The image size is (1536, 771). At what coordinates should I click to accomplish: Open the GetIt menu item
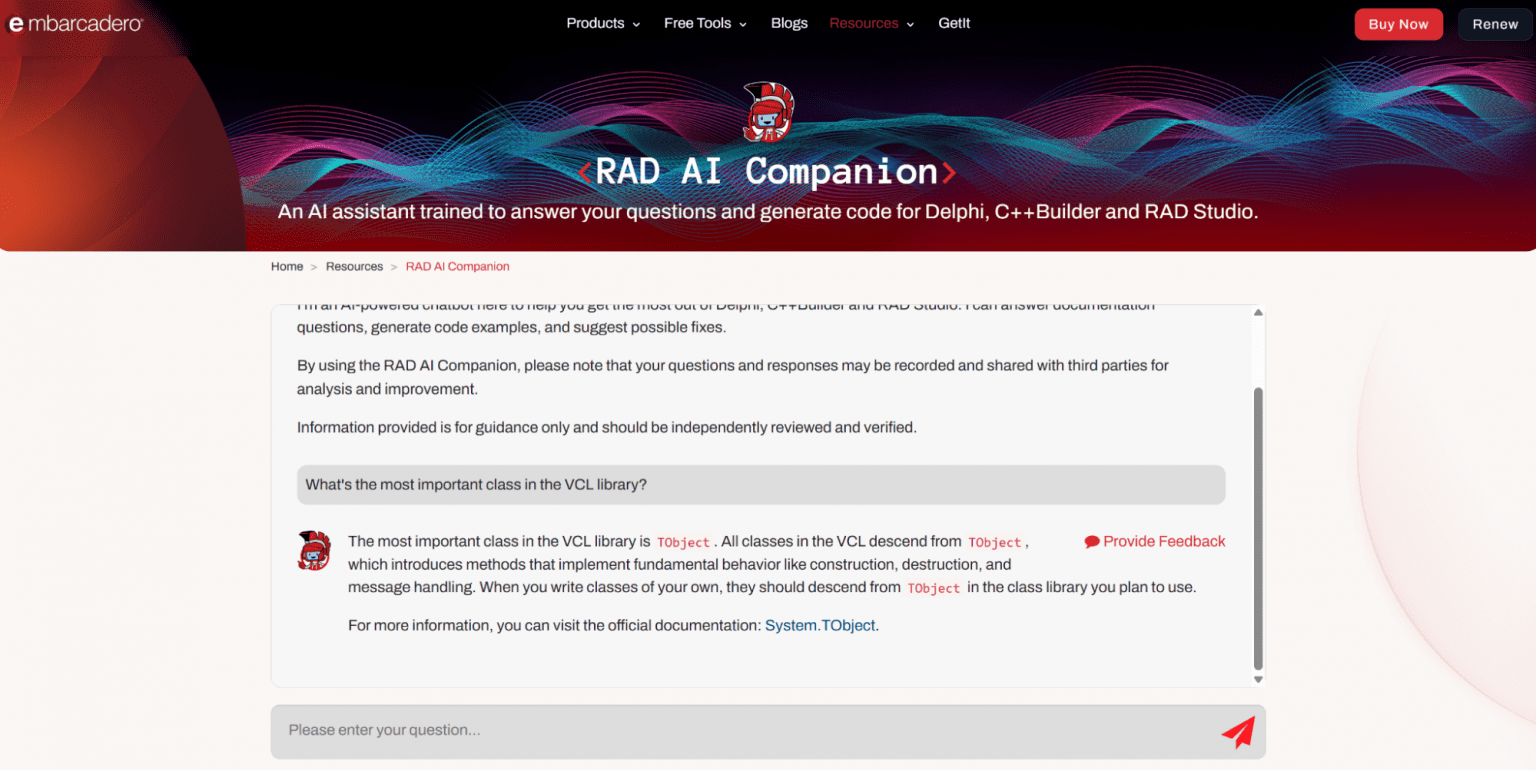pos(954,24)
